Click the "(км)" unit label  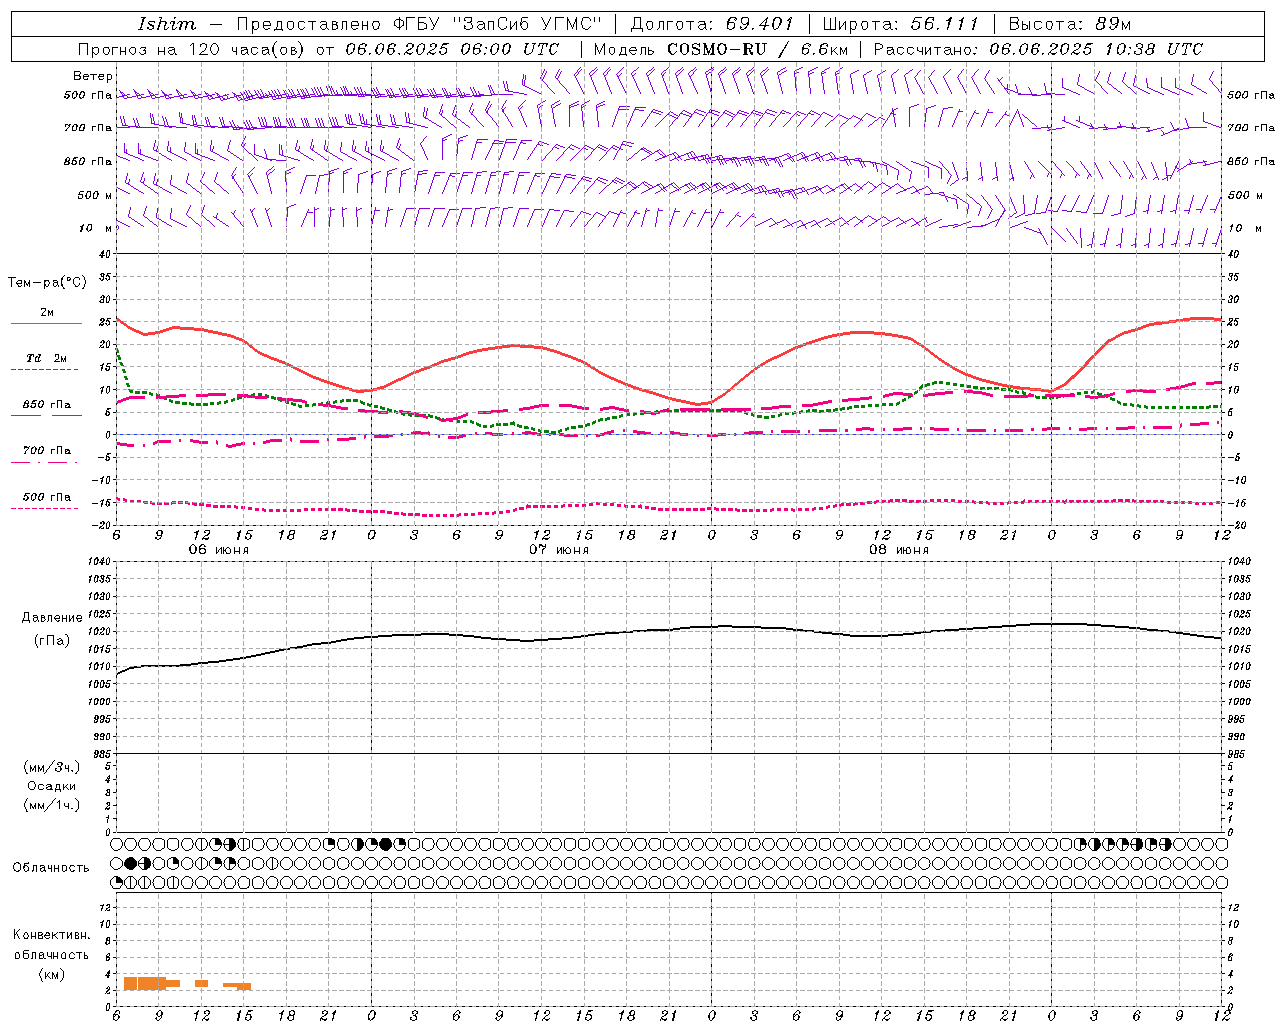tap(52, 974)
